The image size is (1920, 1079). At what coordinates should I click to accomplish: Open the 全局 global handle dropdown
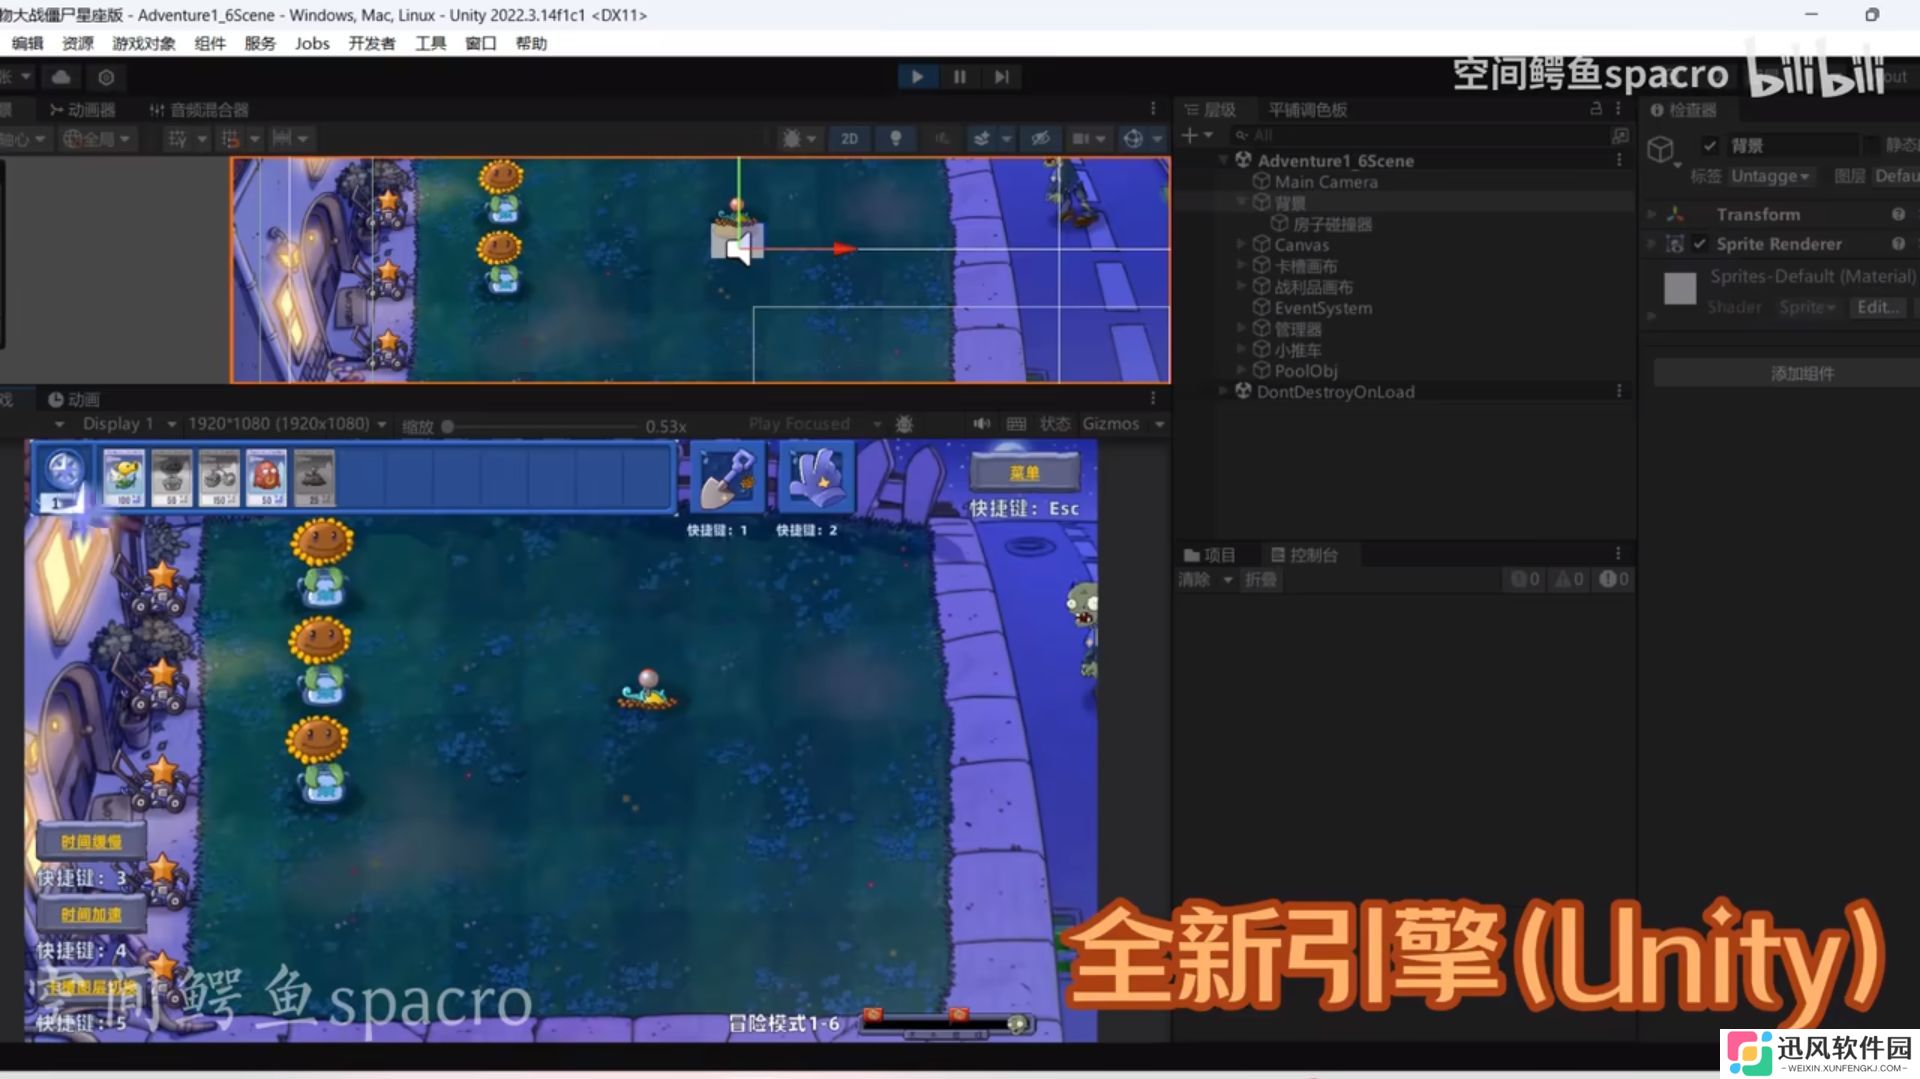coord(96,139)
